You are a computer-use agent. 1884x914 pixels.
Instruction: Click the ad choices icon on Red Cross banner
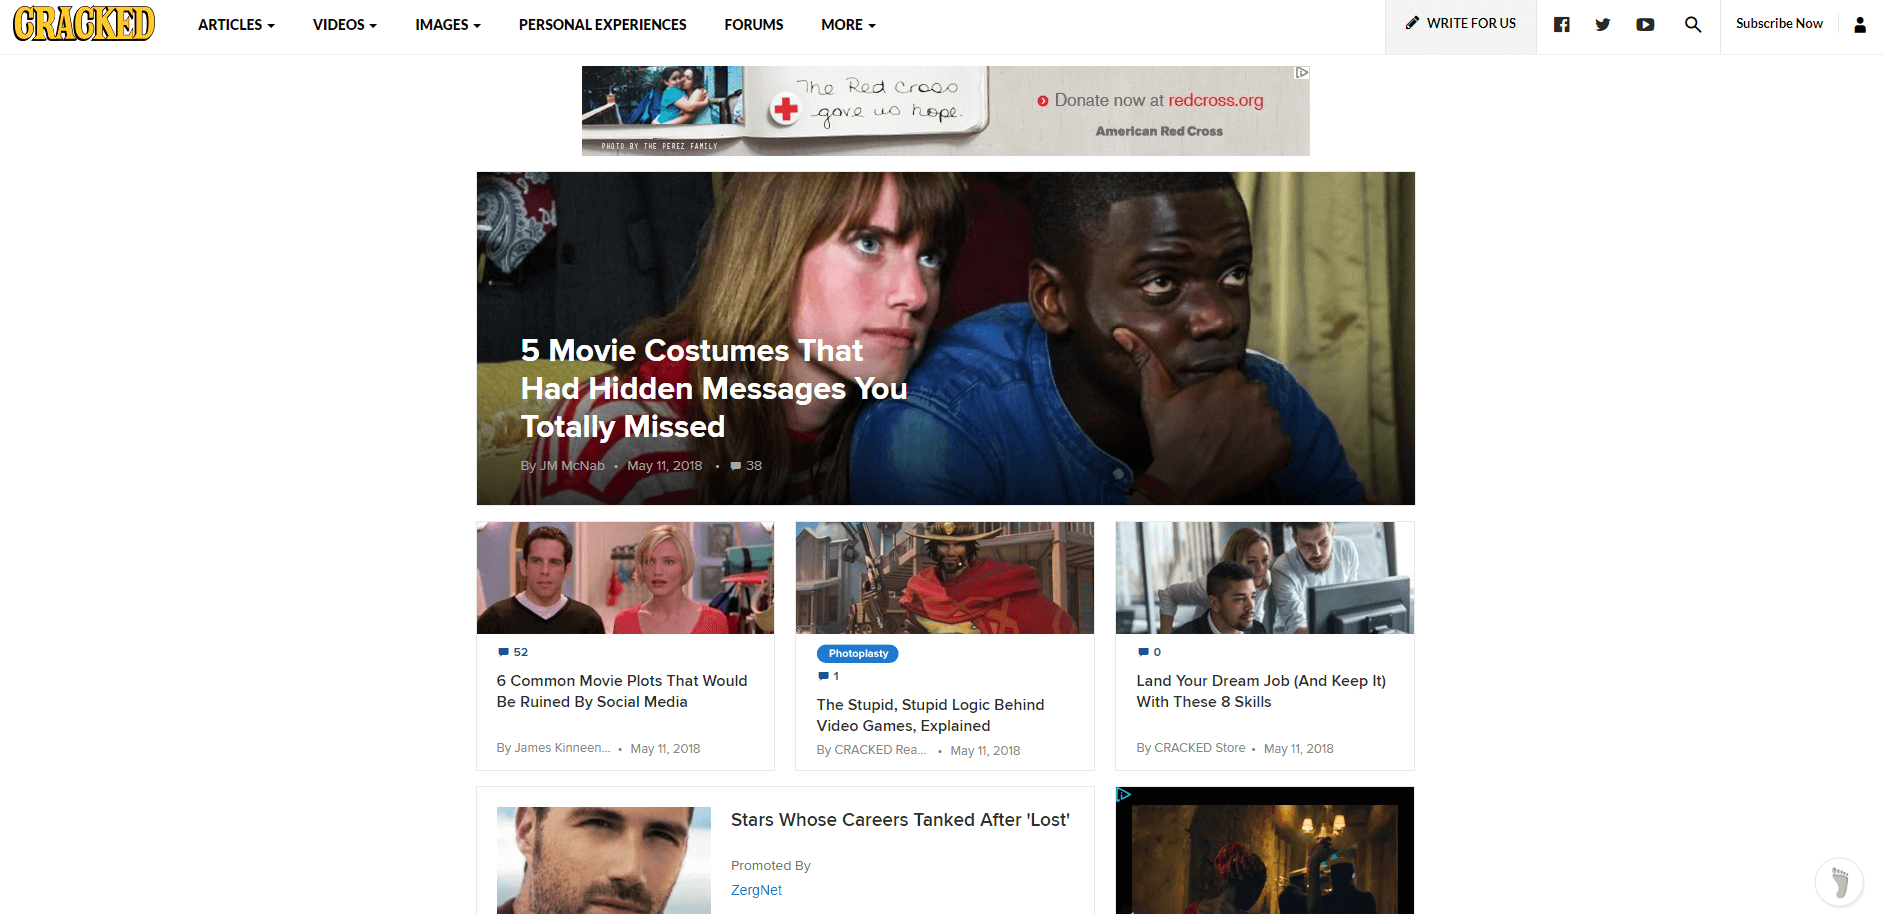point(1302,73)
